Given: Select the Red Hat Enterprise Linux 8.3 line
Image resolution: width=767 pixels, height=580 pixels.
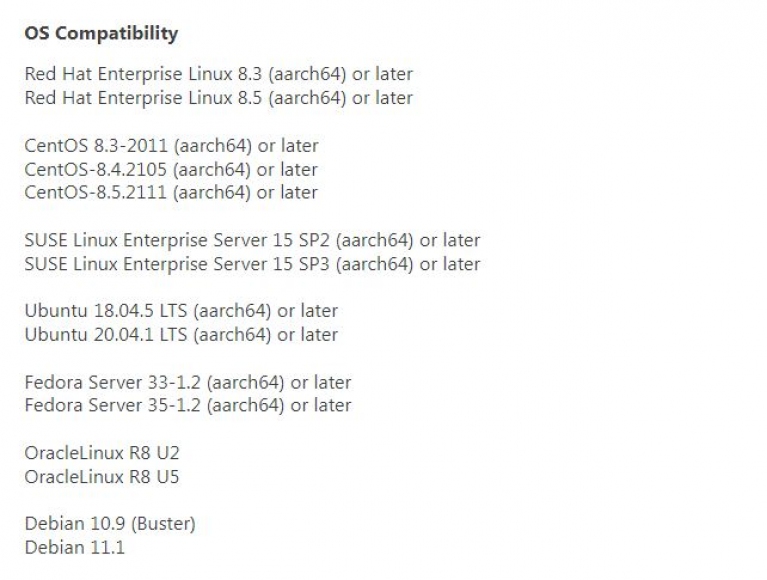Looking at the screenshot, I should [x=219, y=74].
